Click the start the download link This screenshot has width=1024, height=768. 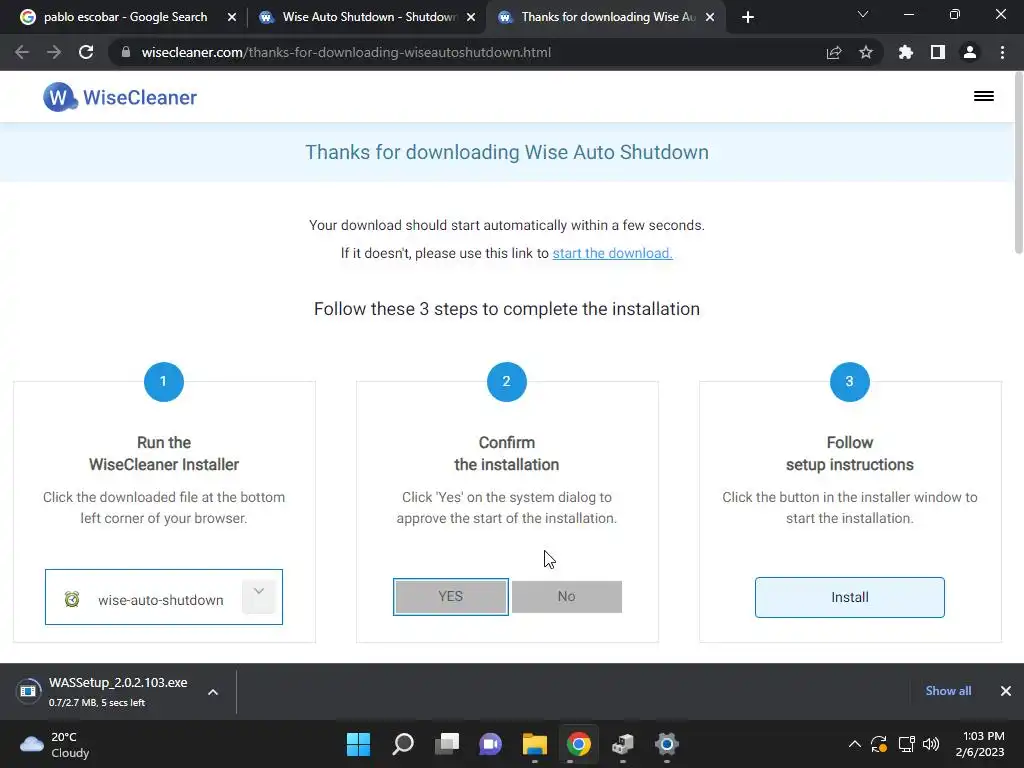point(612,253)
